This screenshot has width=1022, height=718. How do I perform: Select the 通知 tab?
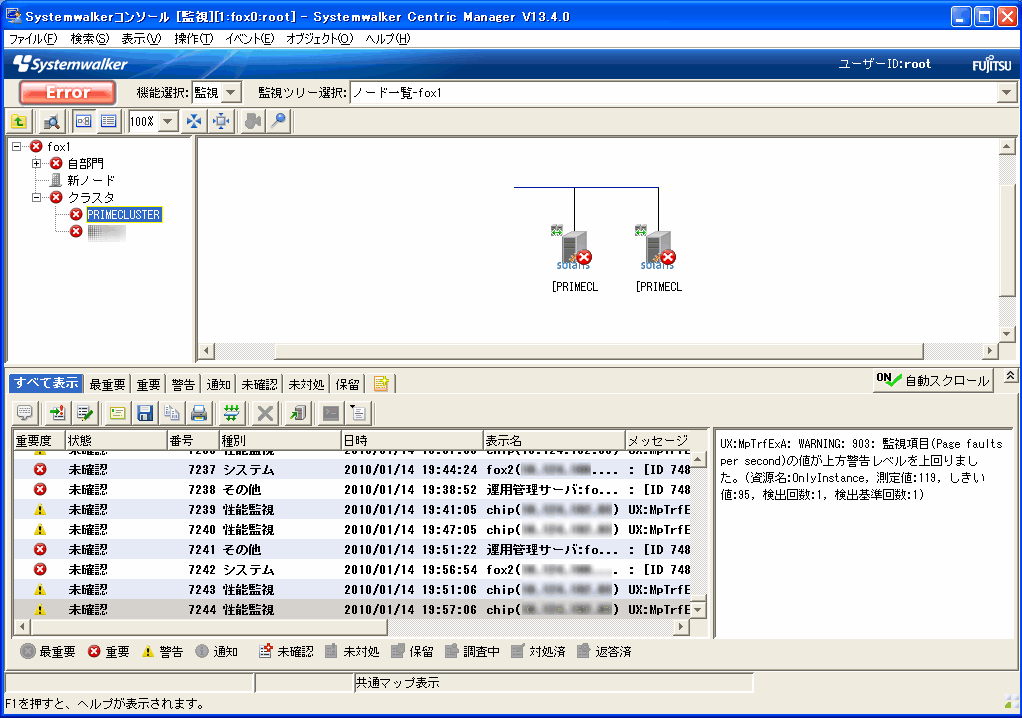pyautogui.click(x=218, y=384)
